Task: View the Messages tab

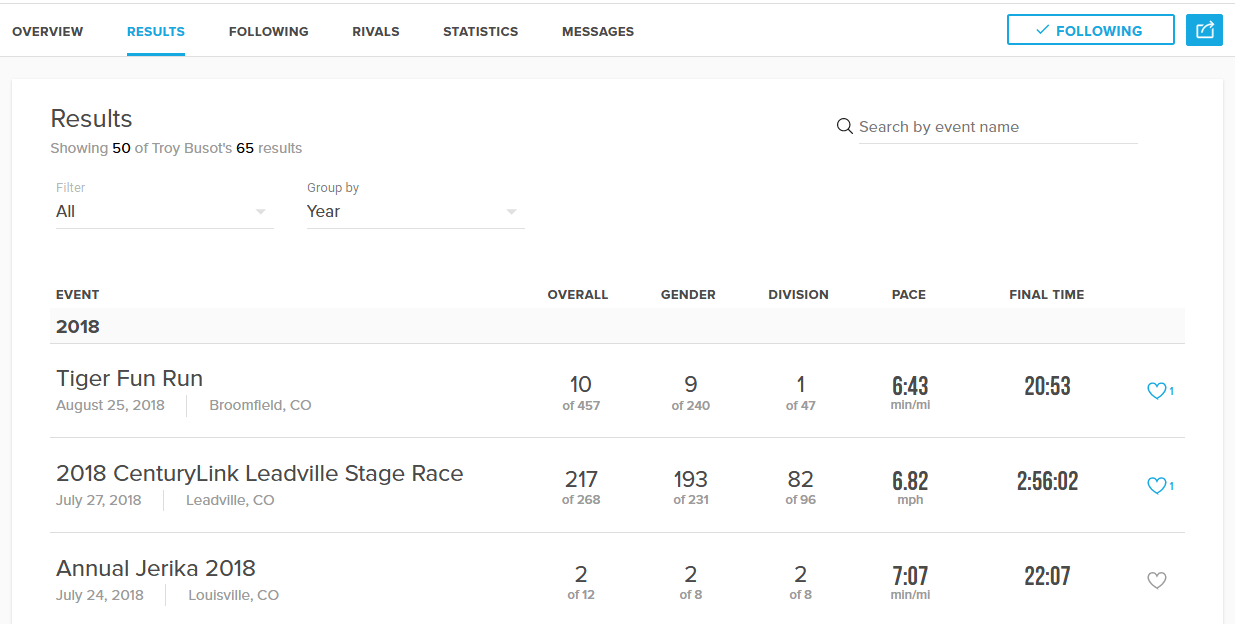Action: 598,32
